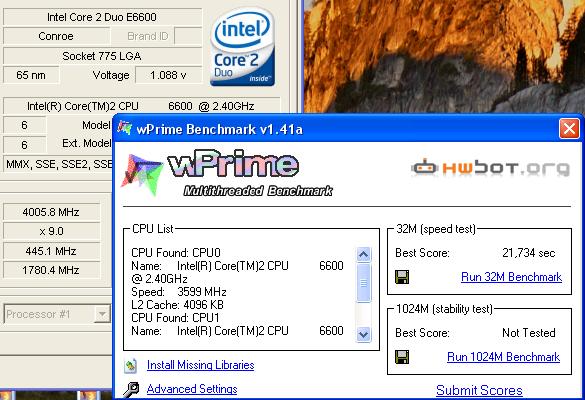Open Install Missing Libraries link
Screen dimensions: 585x400
200,365
